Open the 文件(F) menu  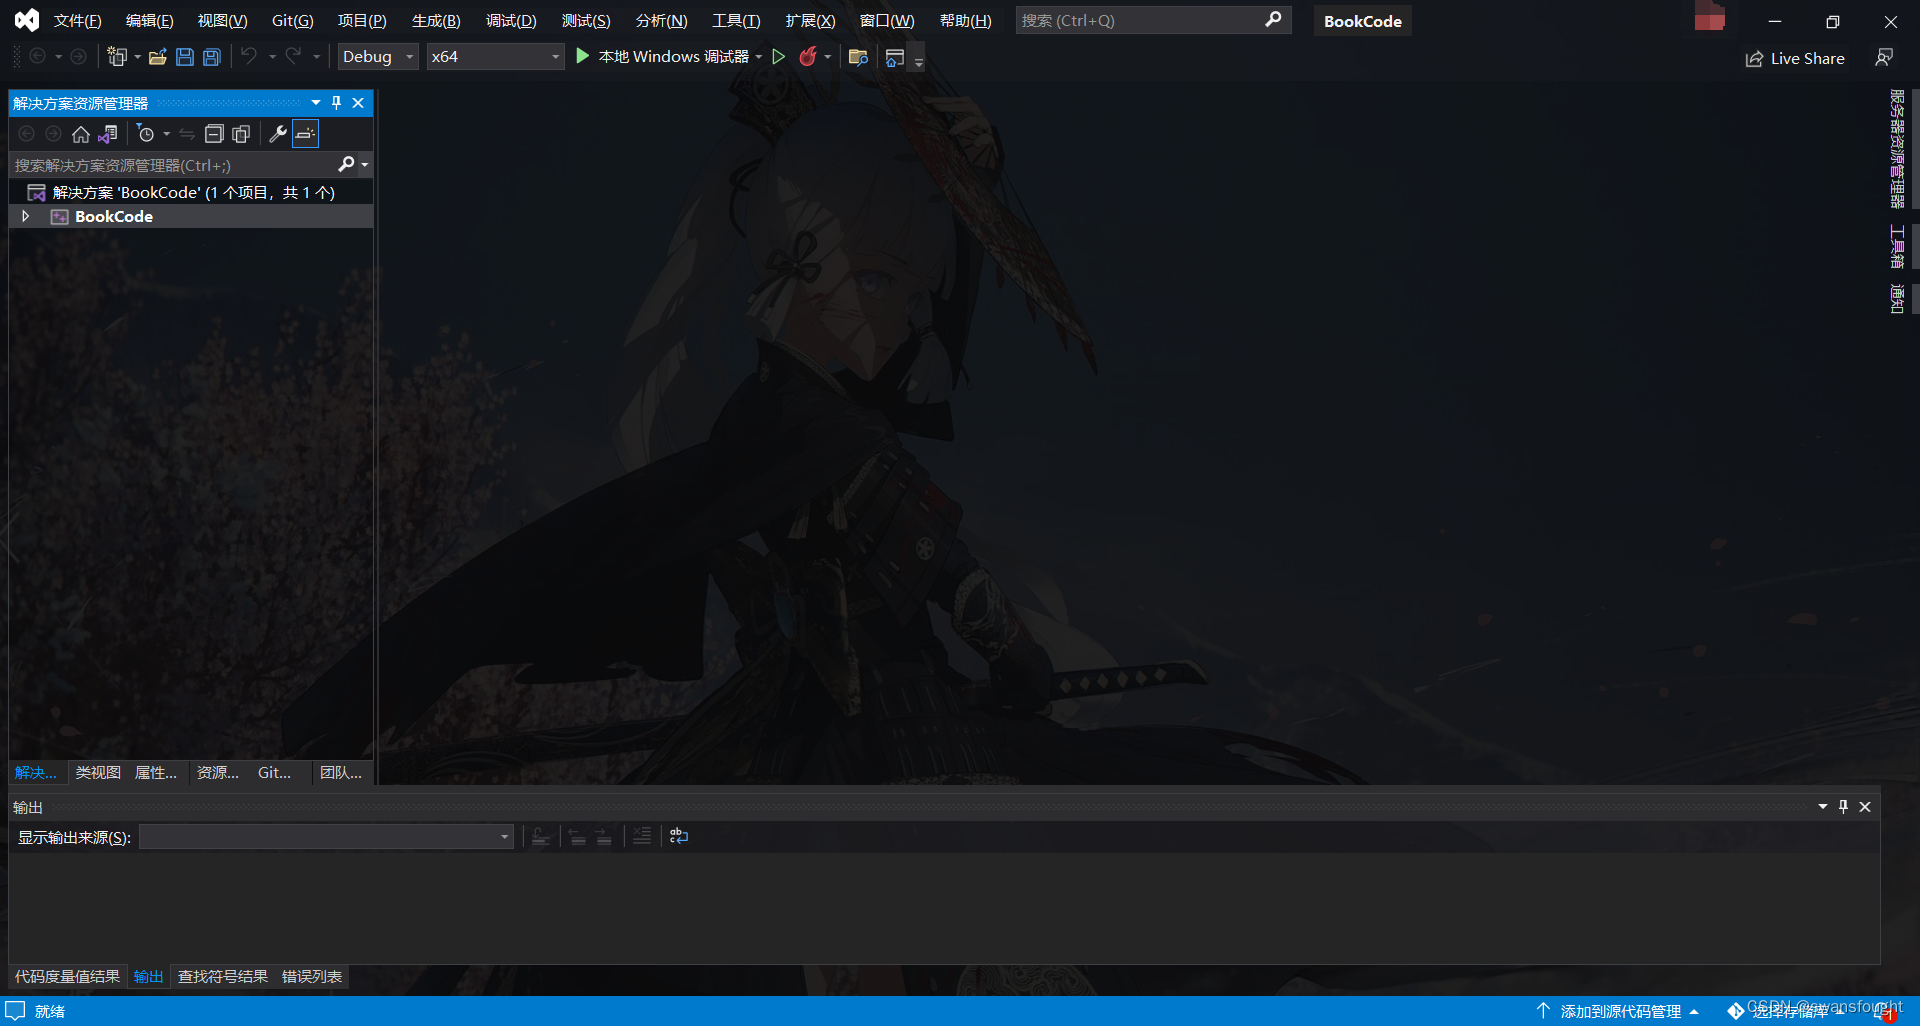click(78, 21)
